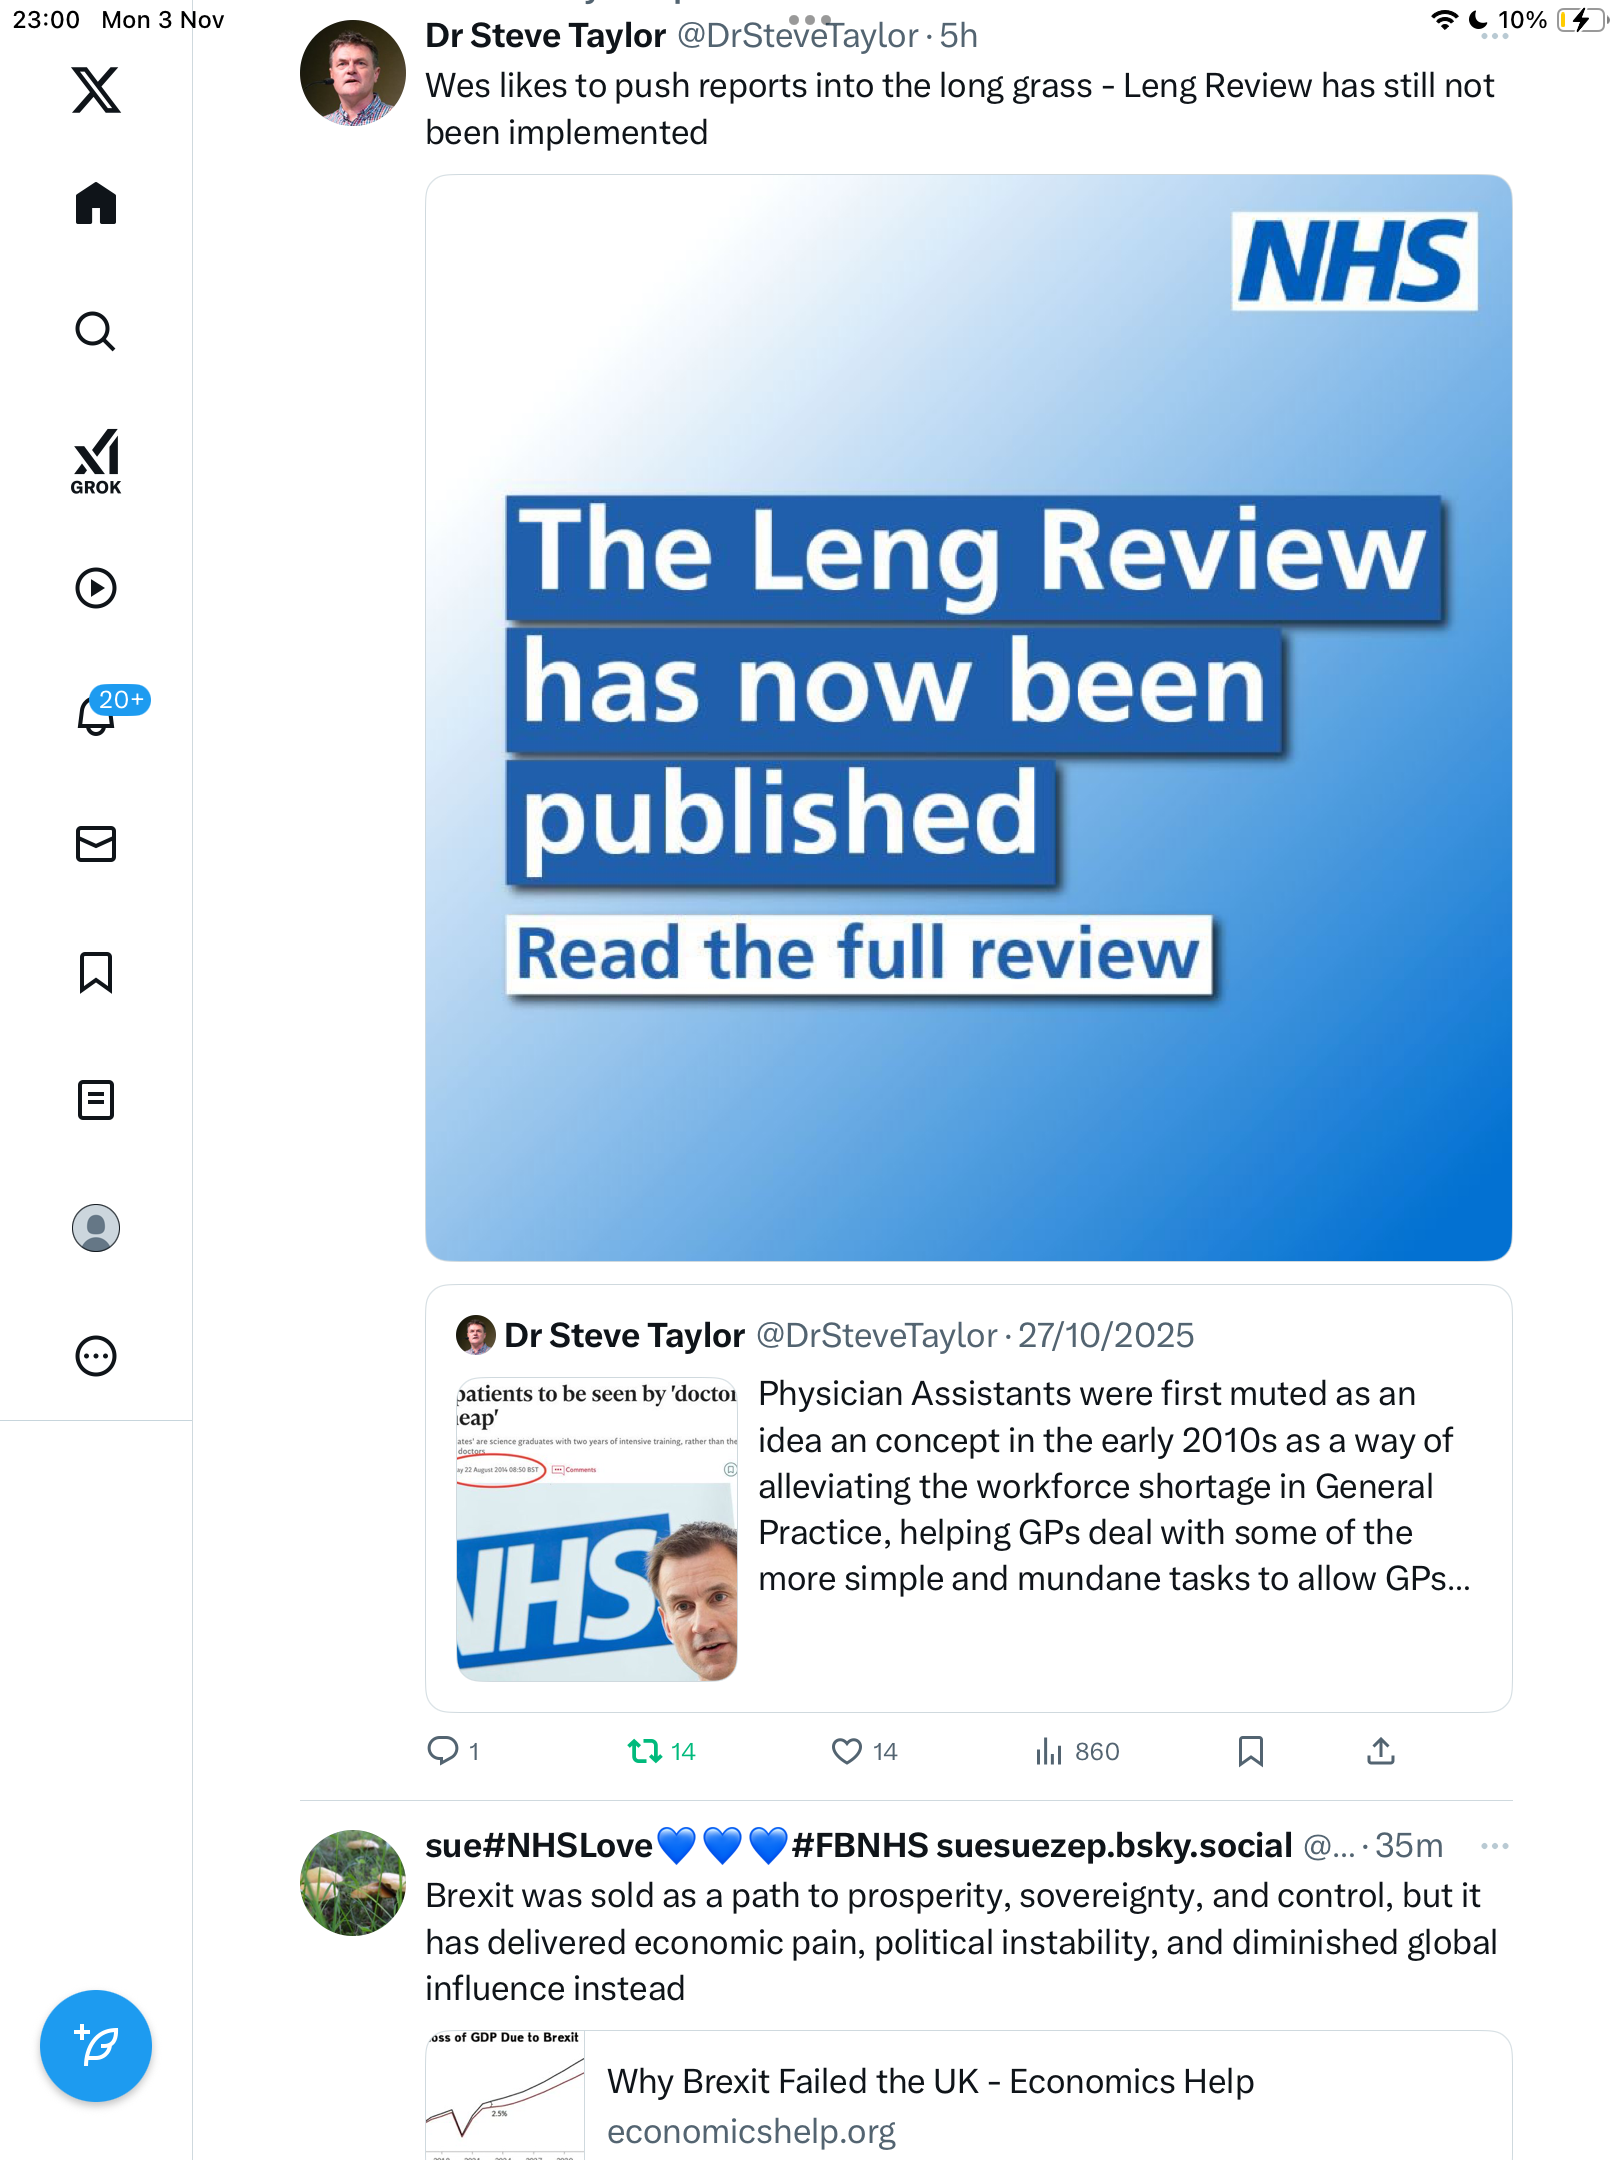Open Lists icon in the sidebar
The image size is (1620, 2160).
coord(96,1100)
